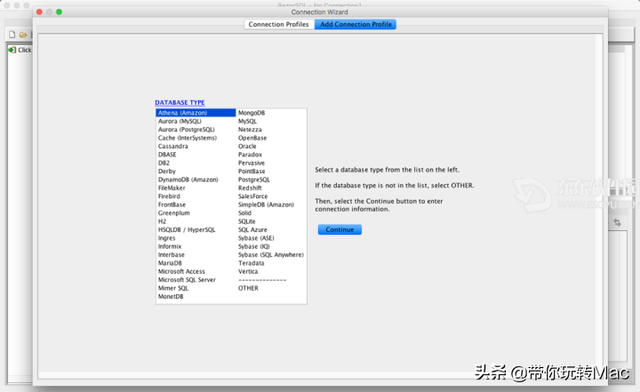Image resolution: width=640 pixels, height=392 pixels.
Task: Select SalesForce in the list
Action: pyautogui.click(x=253, y=196)
